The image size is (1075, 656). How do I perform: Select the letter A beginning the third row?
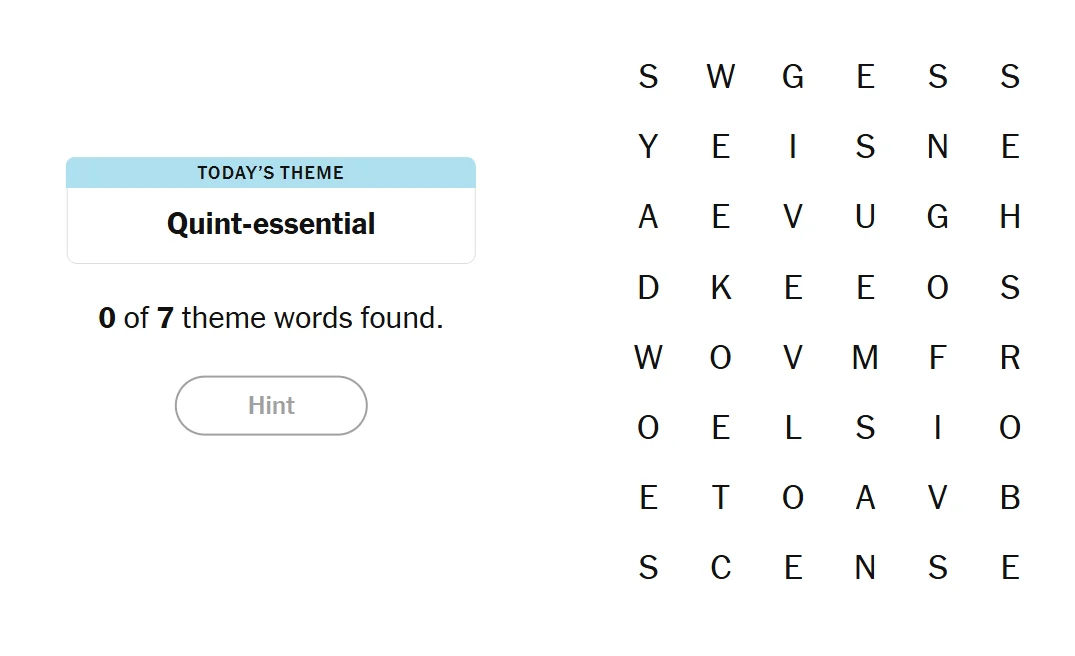click(x=648, y=216)
